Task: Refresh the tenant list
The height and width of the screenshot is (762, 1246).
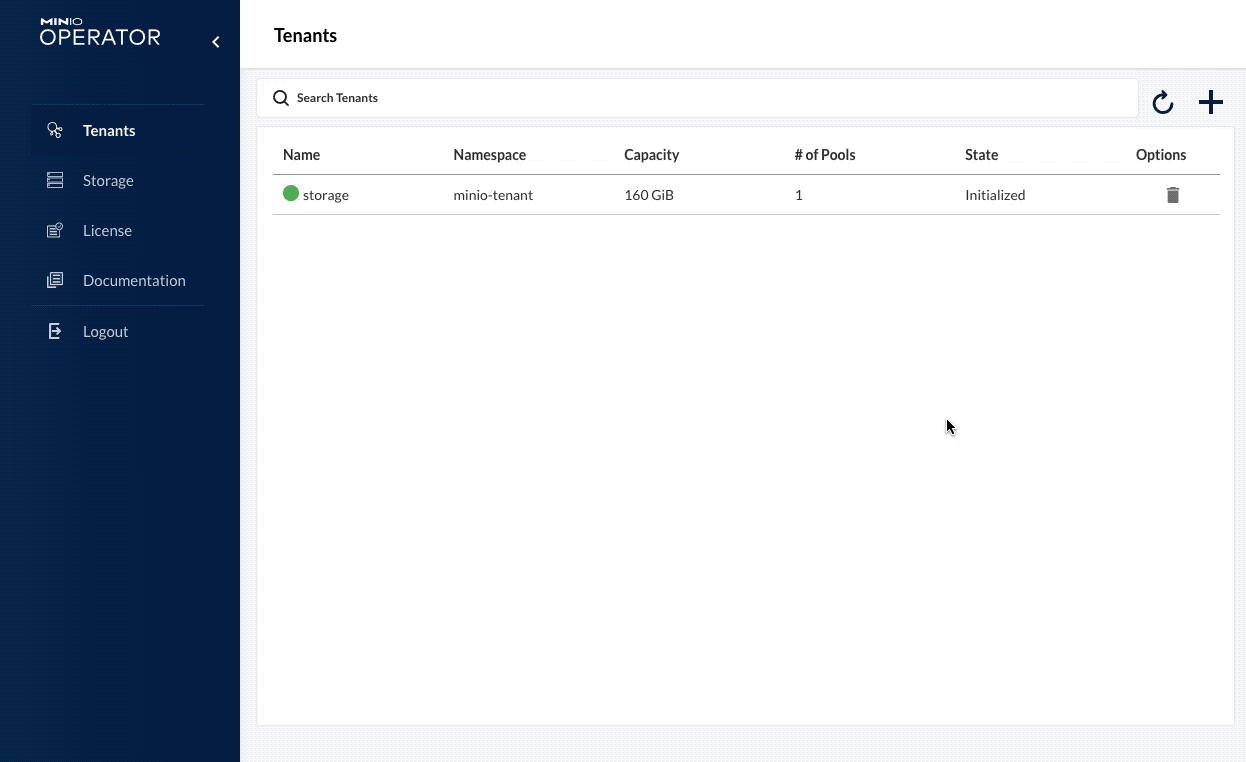Action: pyautogui.click(x=1162, y=101)
